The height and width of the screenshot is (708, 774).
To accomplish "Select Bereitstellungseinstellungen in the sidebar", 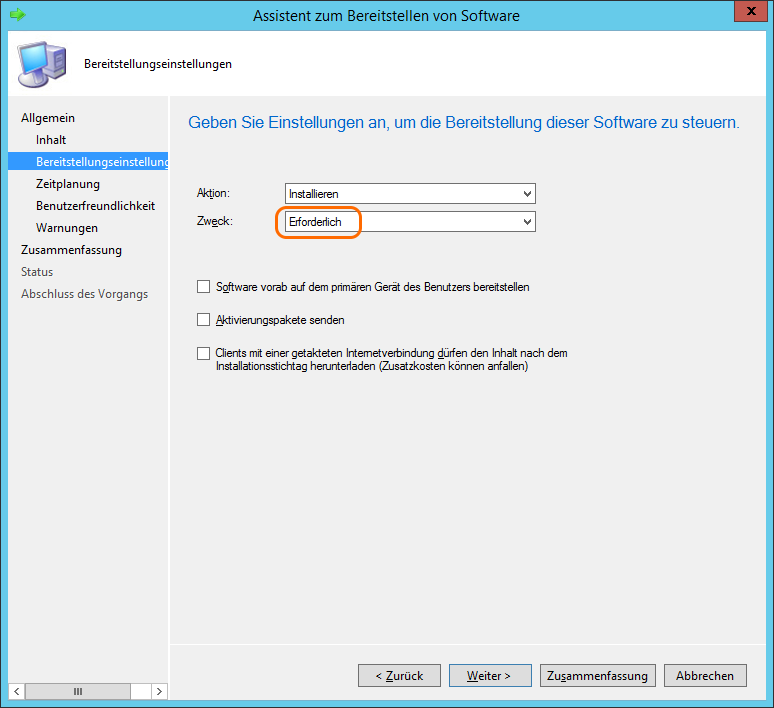I will [102, 162].
